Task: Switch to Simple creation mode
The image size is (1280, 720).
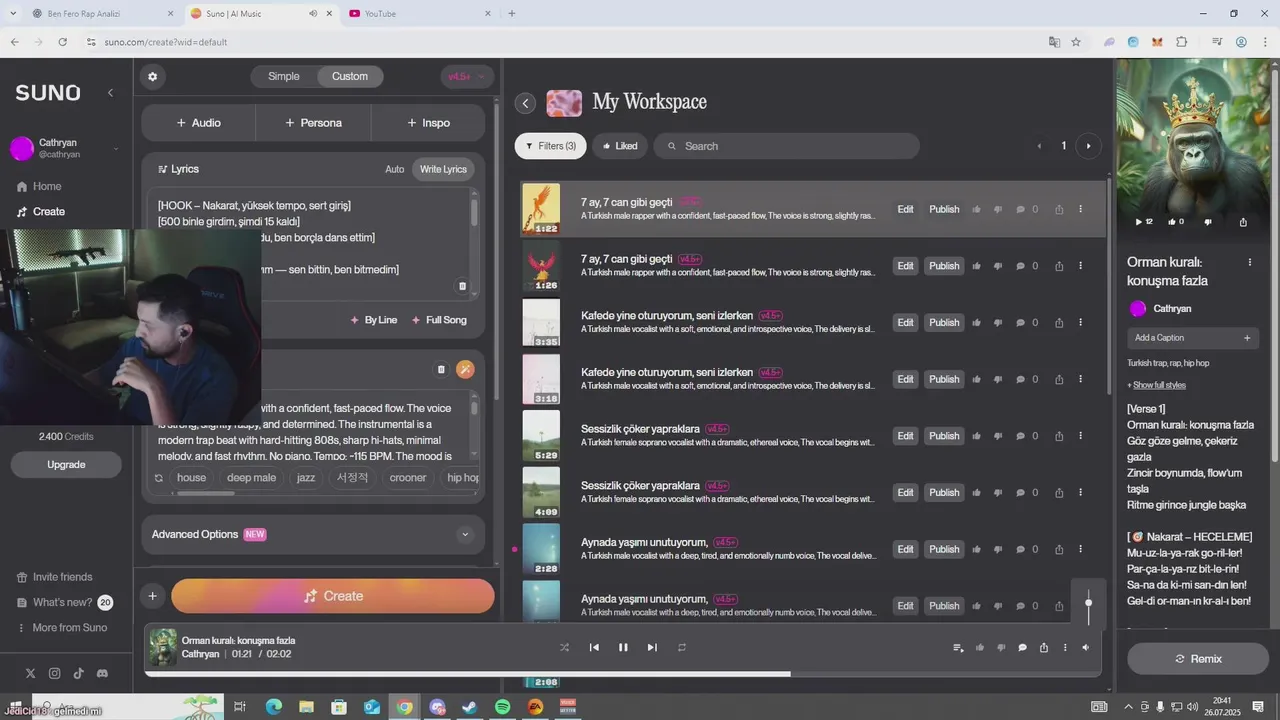Action: (283, 76)
